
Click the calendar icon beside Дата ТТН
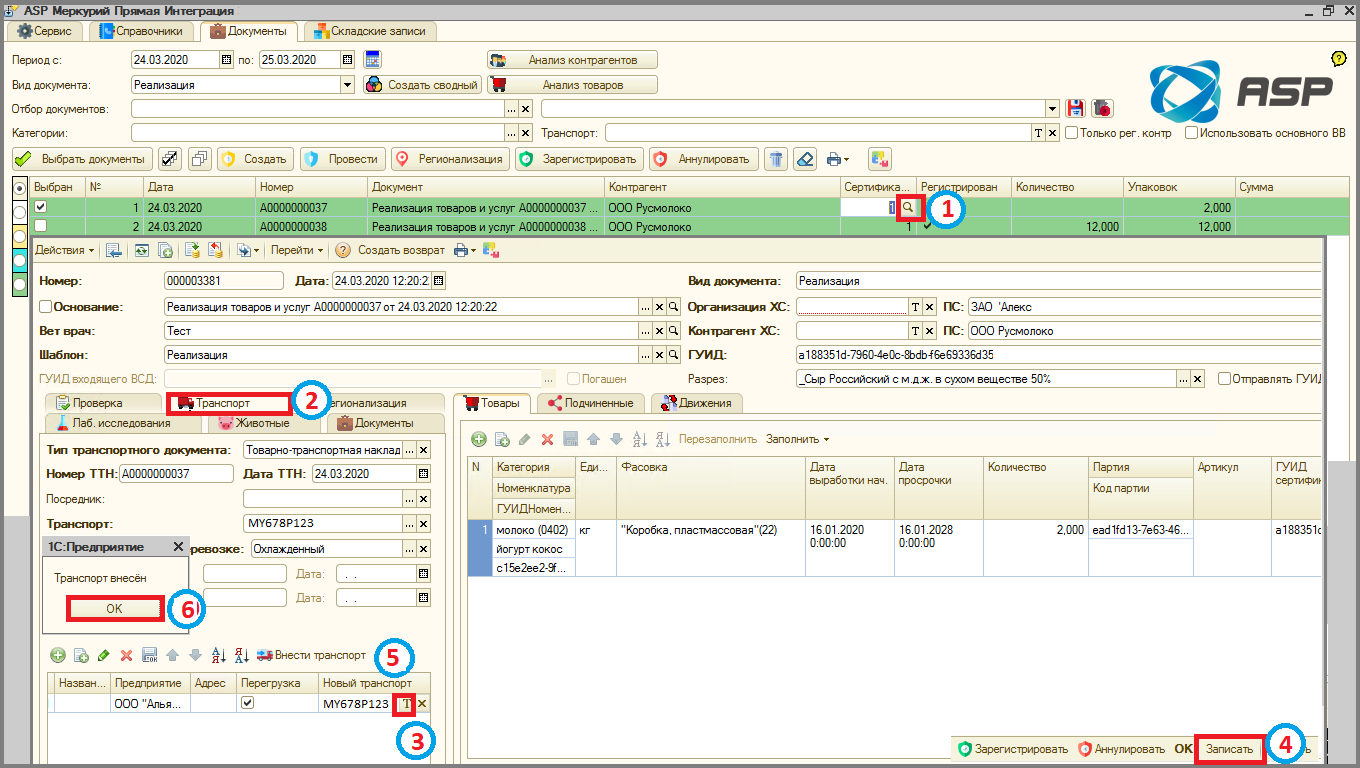coord(423,473)
